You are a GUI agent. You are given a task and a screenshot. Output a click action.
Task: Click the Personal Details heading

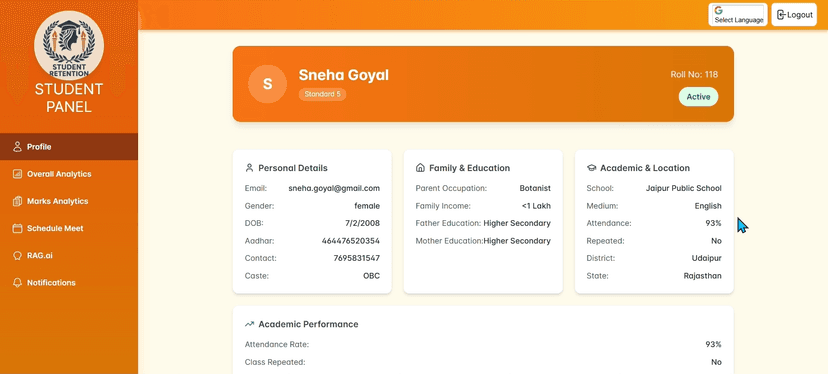tap(293, 168)
